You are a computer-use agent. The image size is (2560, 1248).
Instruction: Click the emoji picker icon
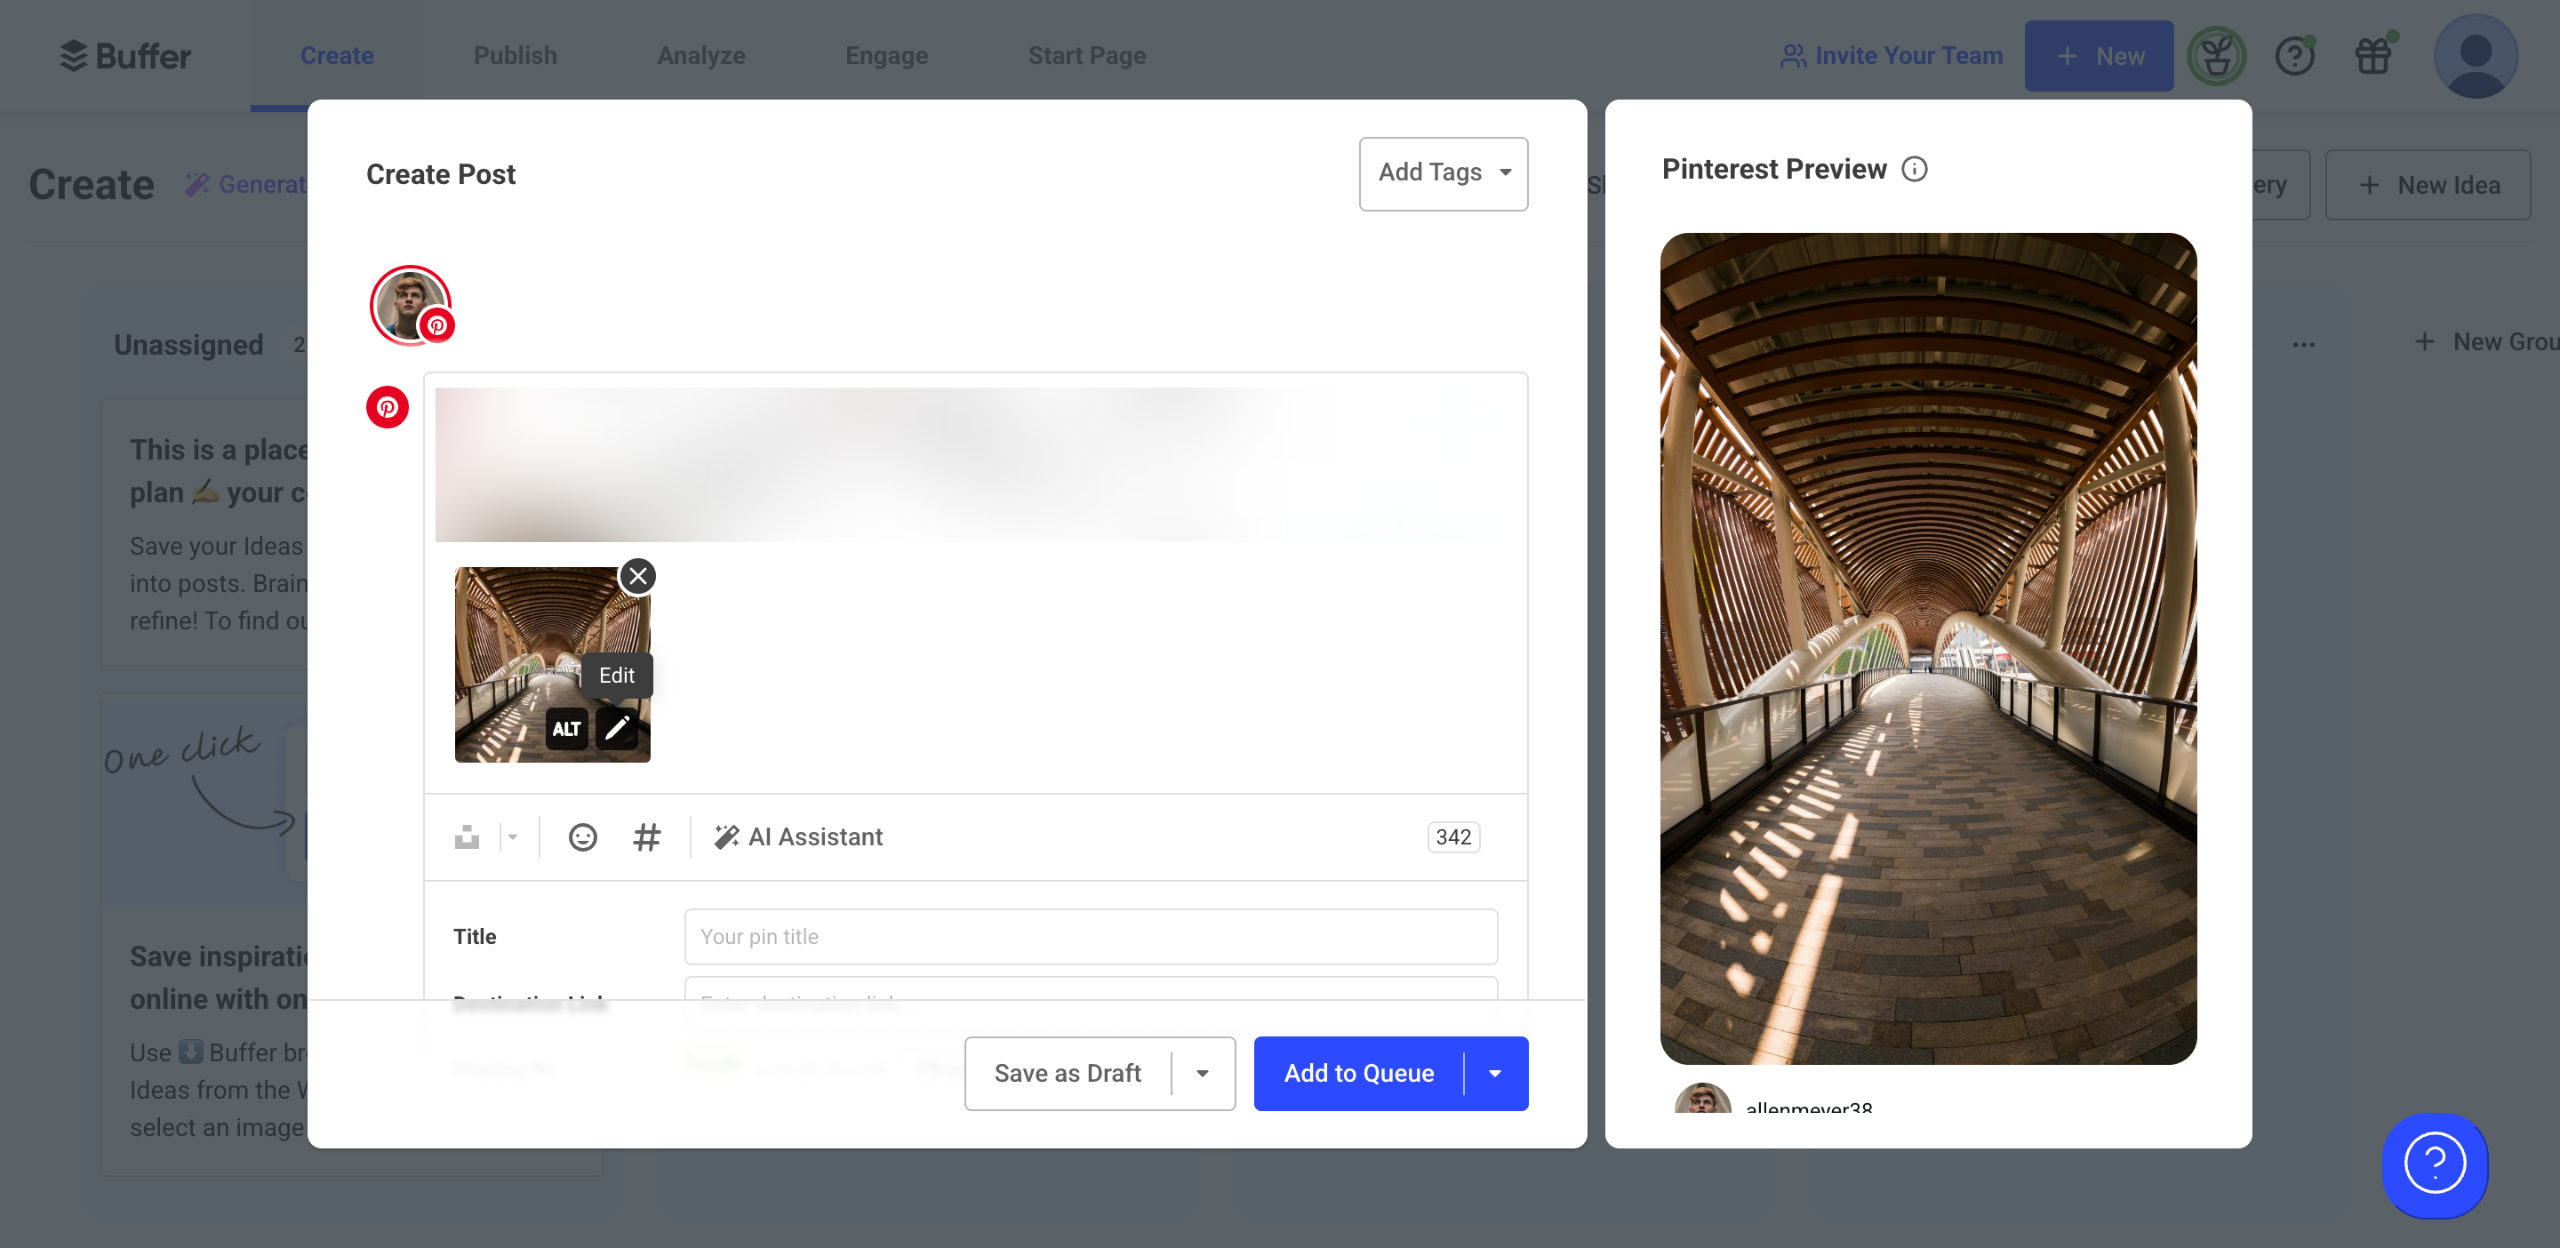pos(583,837)
